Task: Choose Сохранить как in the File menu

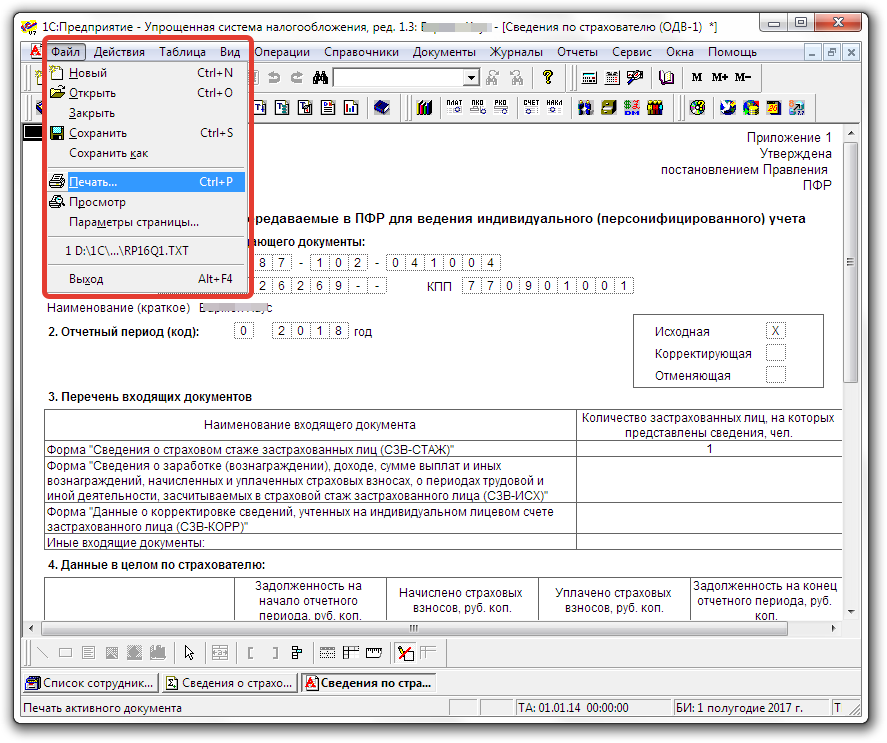Action: point(147,153)
